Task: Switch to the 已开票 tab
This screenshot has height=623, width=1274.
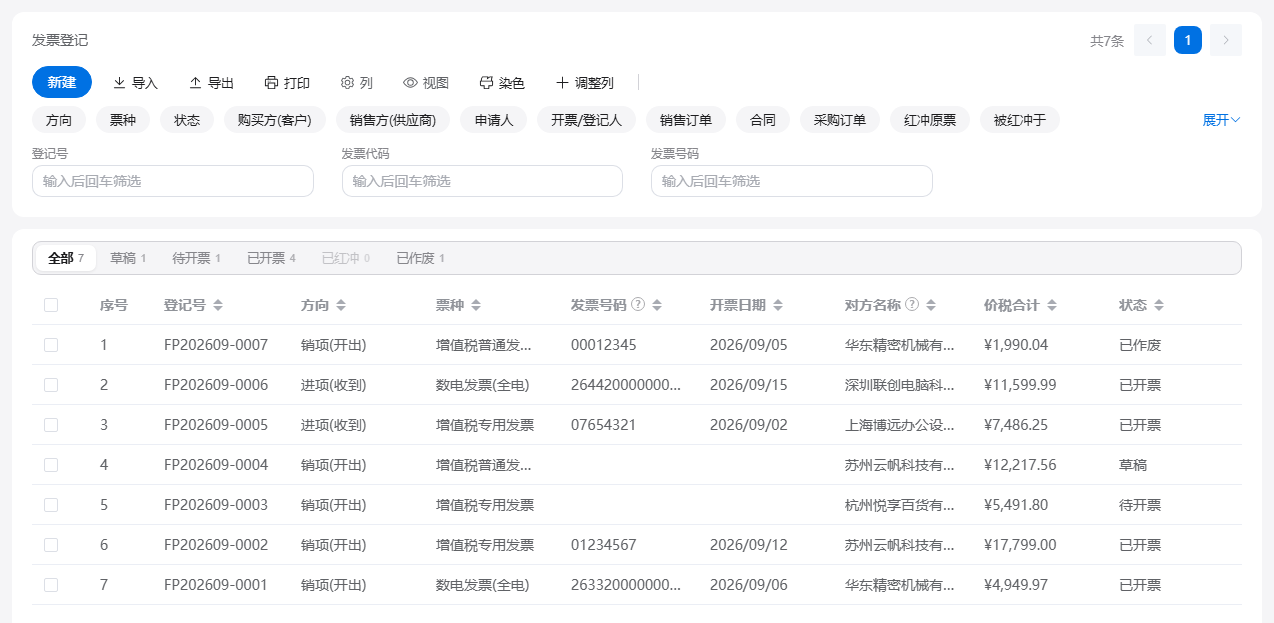Action: point(272,258)
